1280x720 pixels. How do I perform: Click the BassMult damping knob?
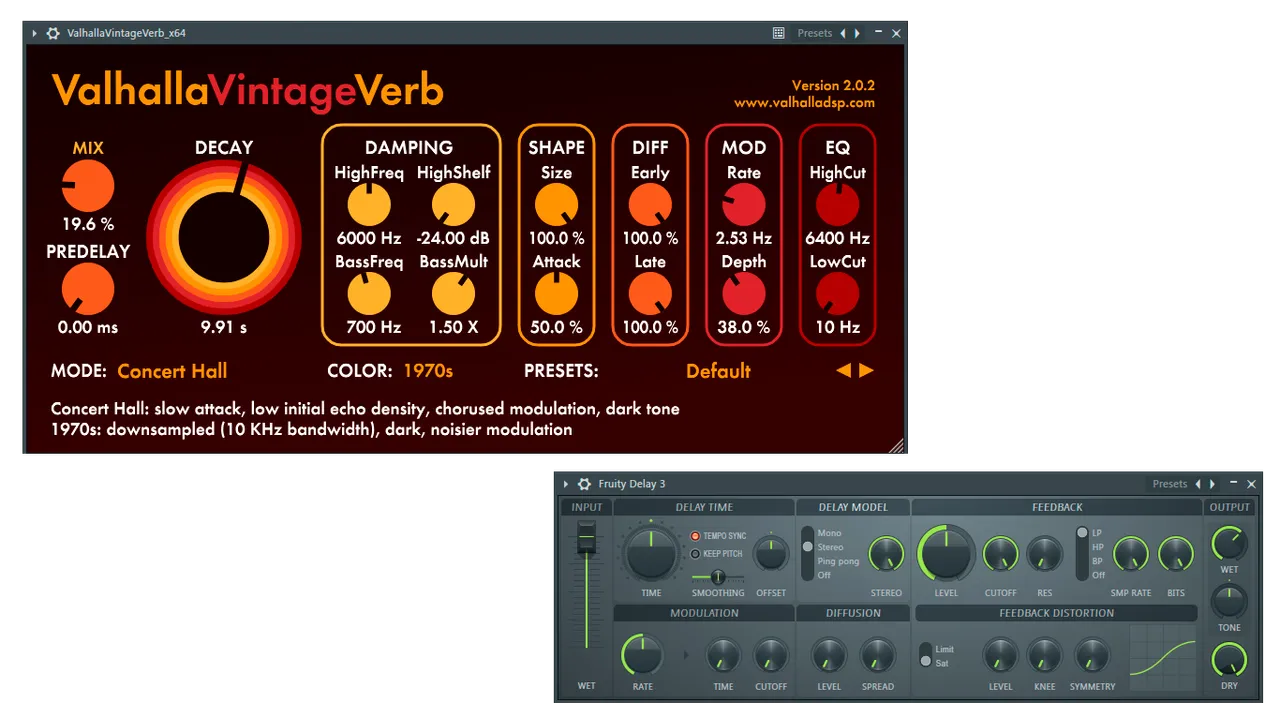tap(454, 295)
